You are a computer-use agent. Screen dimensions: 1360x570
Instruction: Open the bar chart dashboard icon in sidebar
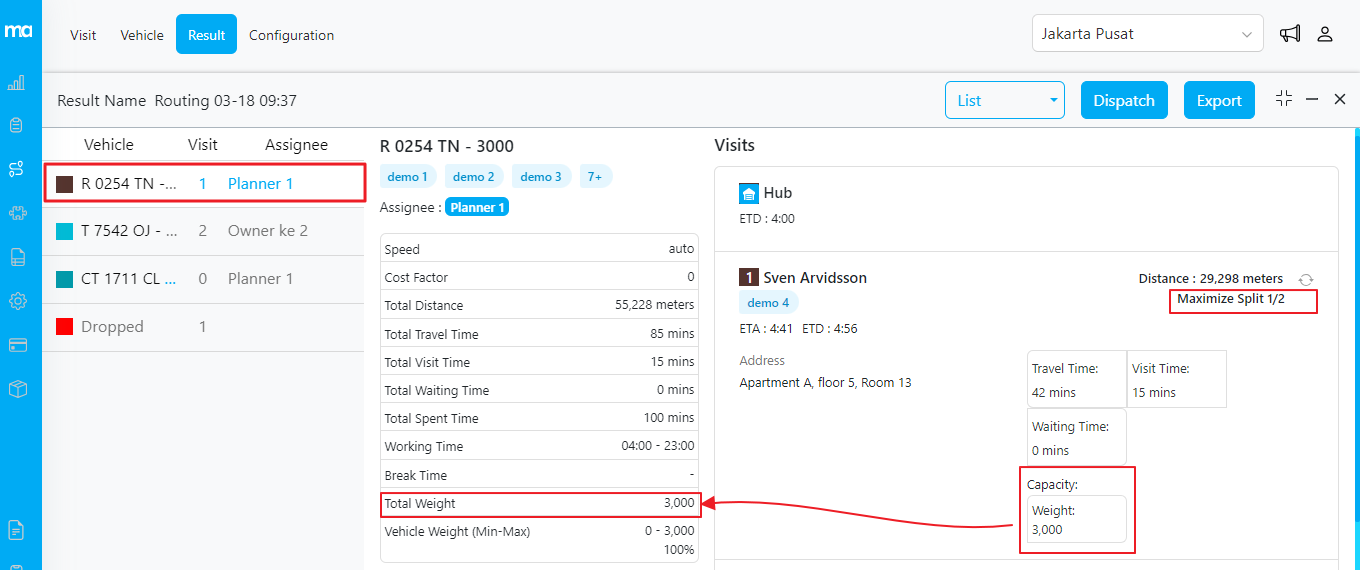point(17,83)
